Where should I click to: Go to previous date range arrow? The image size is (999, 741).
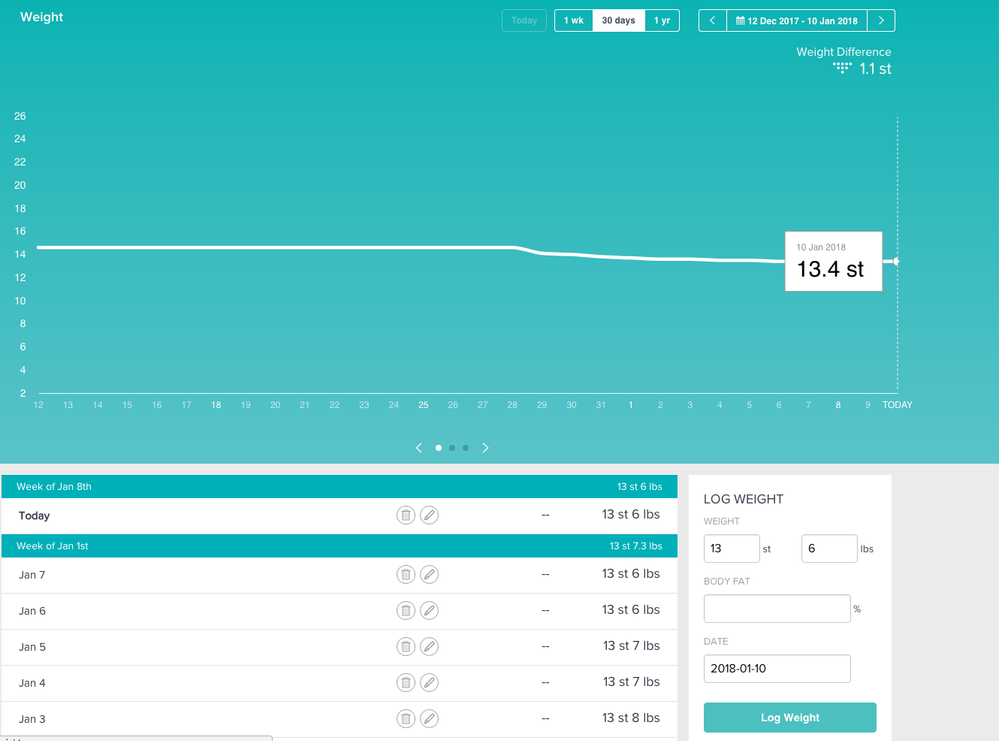coord(712,21)
